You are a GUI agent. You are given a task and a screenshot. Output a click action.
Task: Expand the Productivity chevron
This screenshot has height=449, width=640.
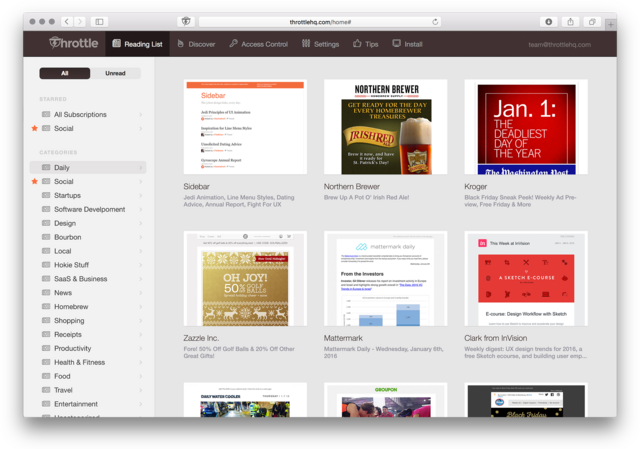(x=140, y=348)
